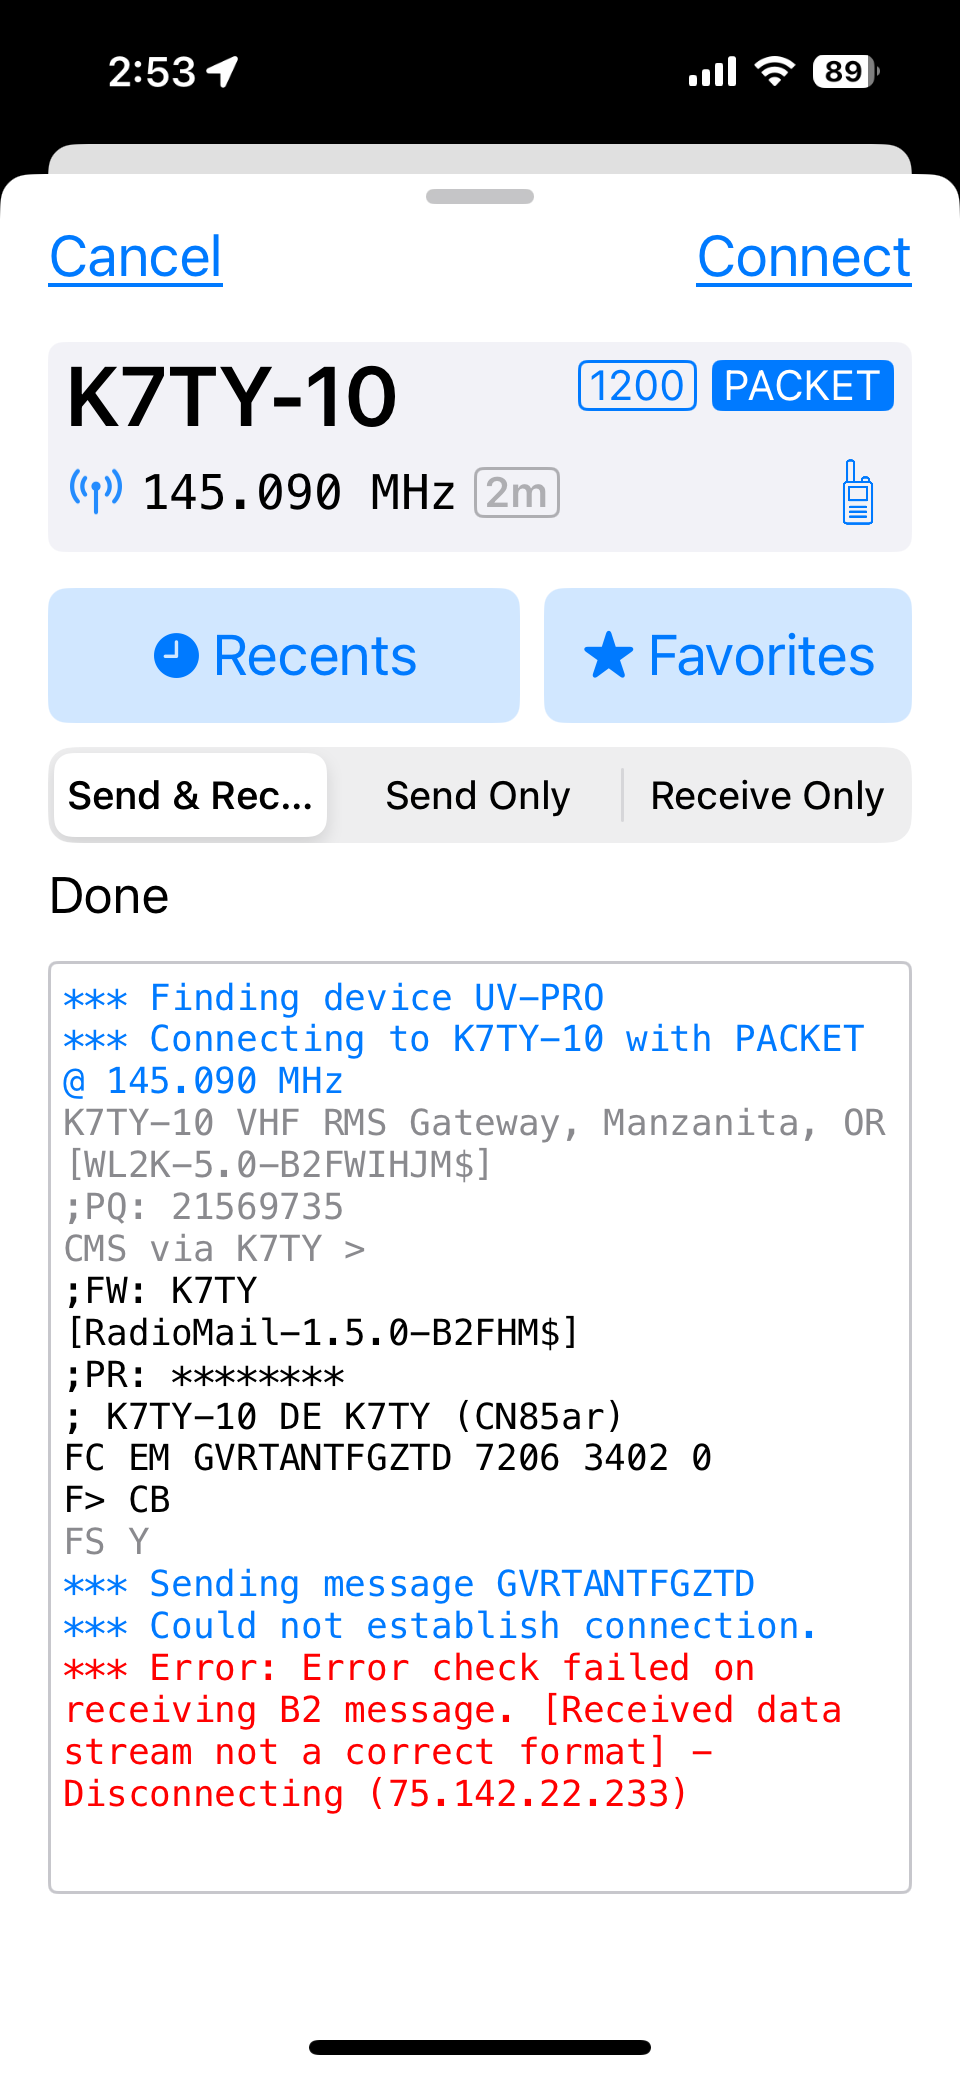Tap the clock icon in Recents

pos(176,655)
